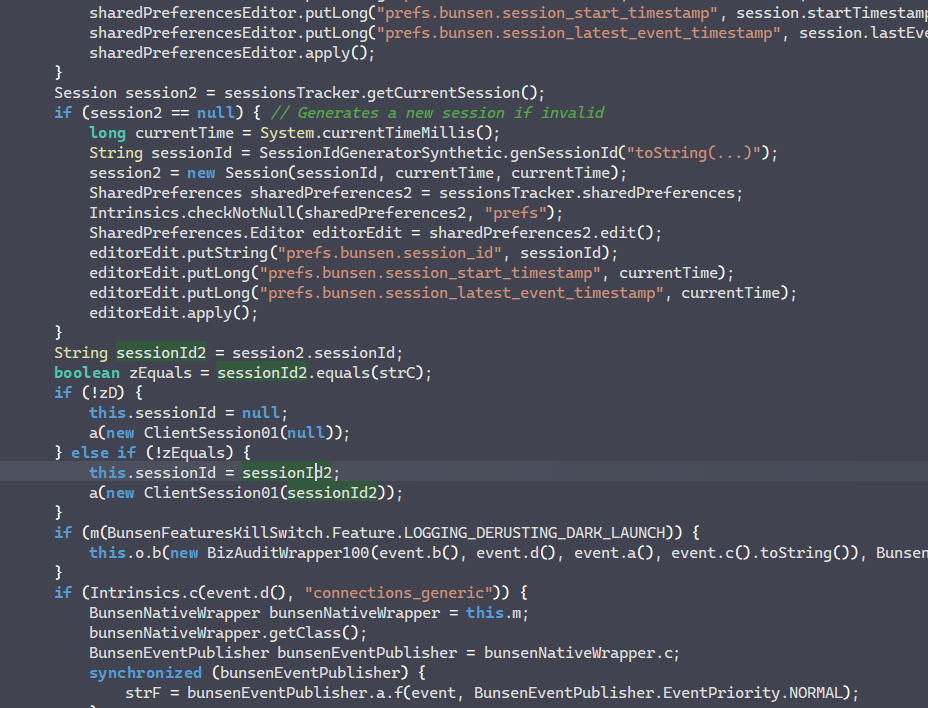This screenshot has width=928, height=708.
Task: Click "Intrinsics.checkNotNull" call
Action: click(192, 213)
